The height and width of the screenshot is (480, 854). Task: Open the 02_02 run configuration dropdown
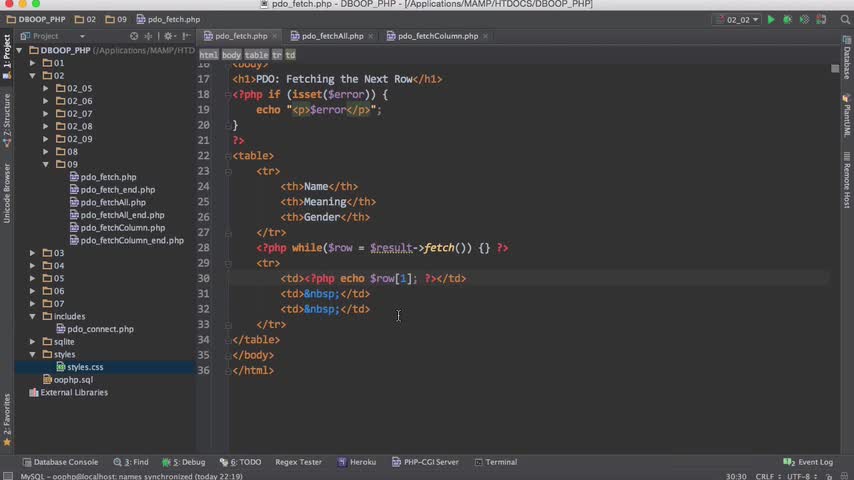(x=737, y=20)
